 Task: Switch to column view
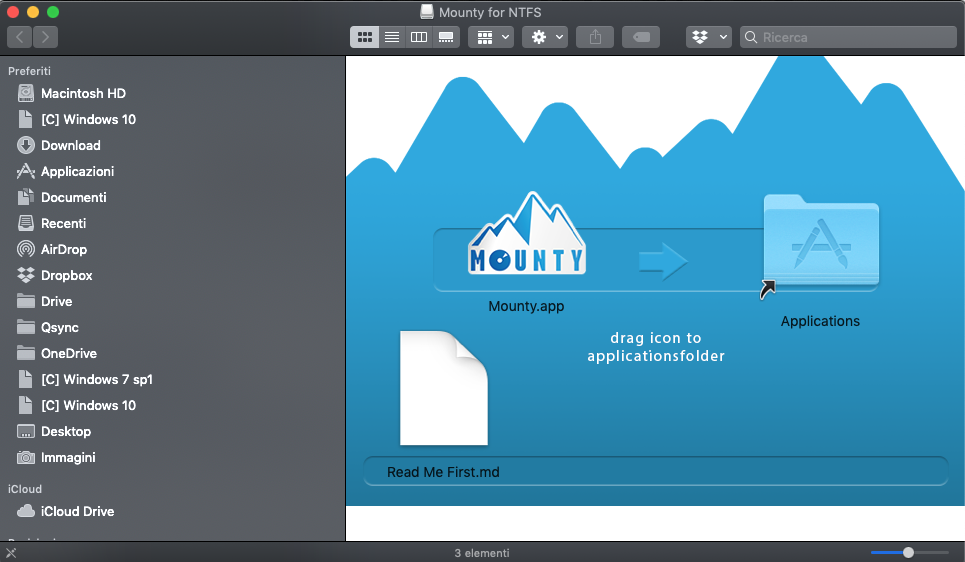tap(418, 37)
